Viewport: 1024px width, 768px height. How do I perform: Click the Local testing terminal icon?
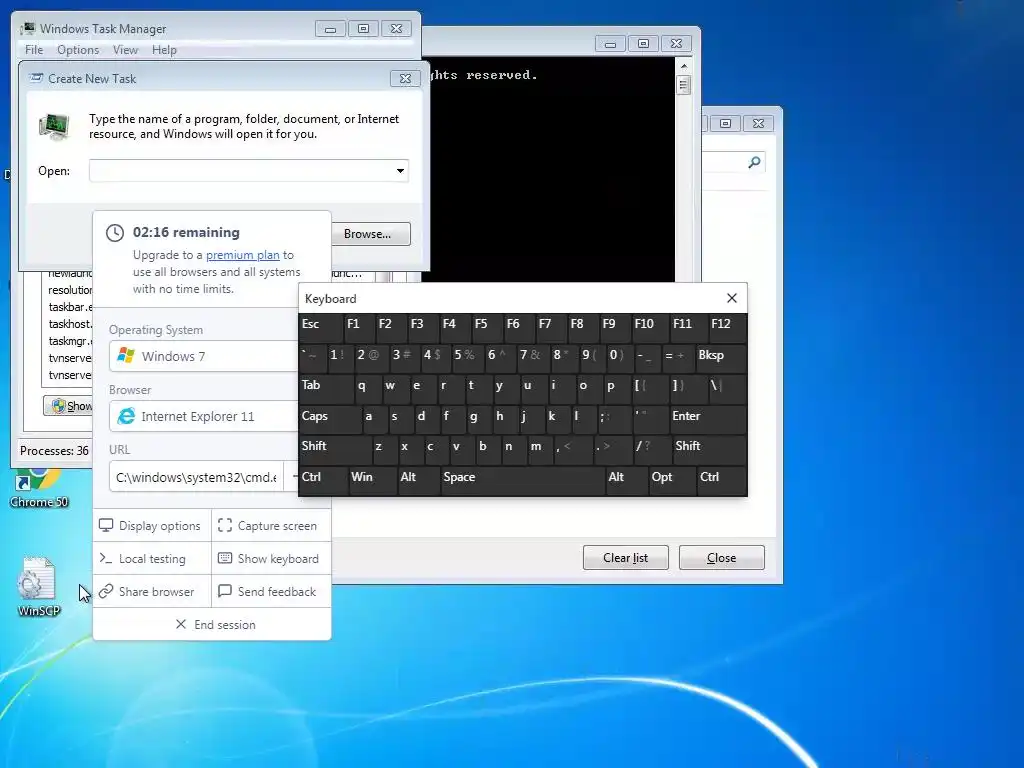(x=106, y=558)
